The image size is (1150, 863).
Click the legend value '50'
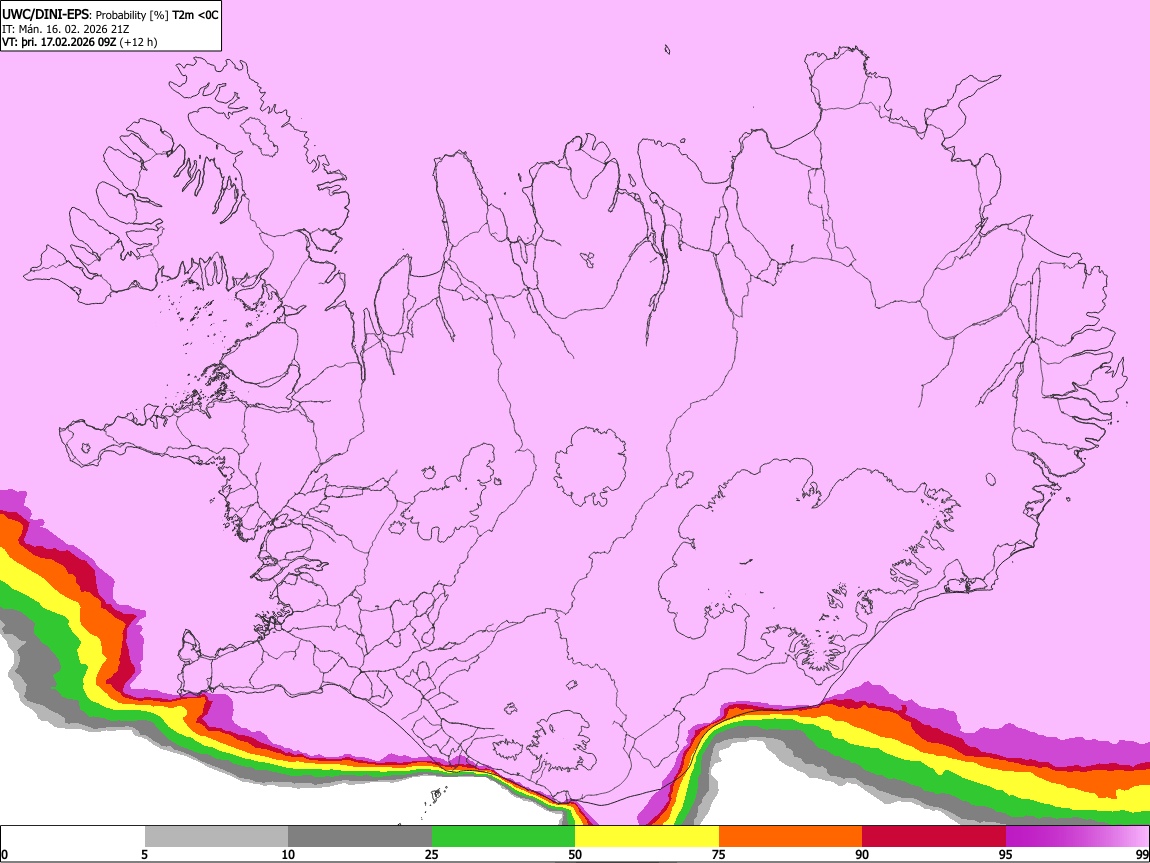(575, 854)
